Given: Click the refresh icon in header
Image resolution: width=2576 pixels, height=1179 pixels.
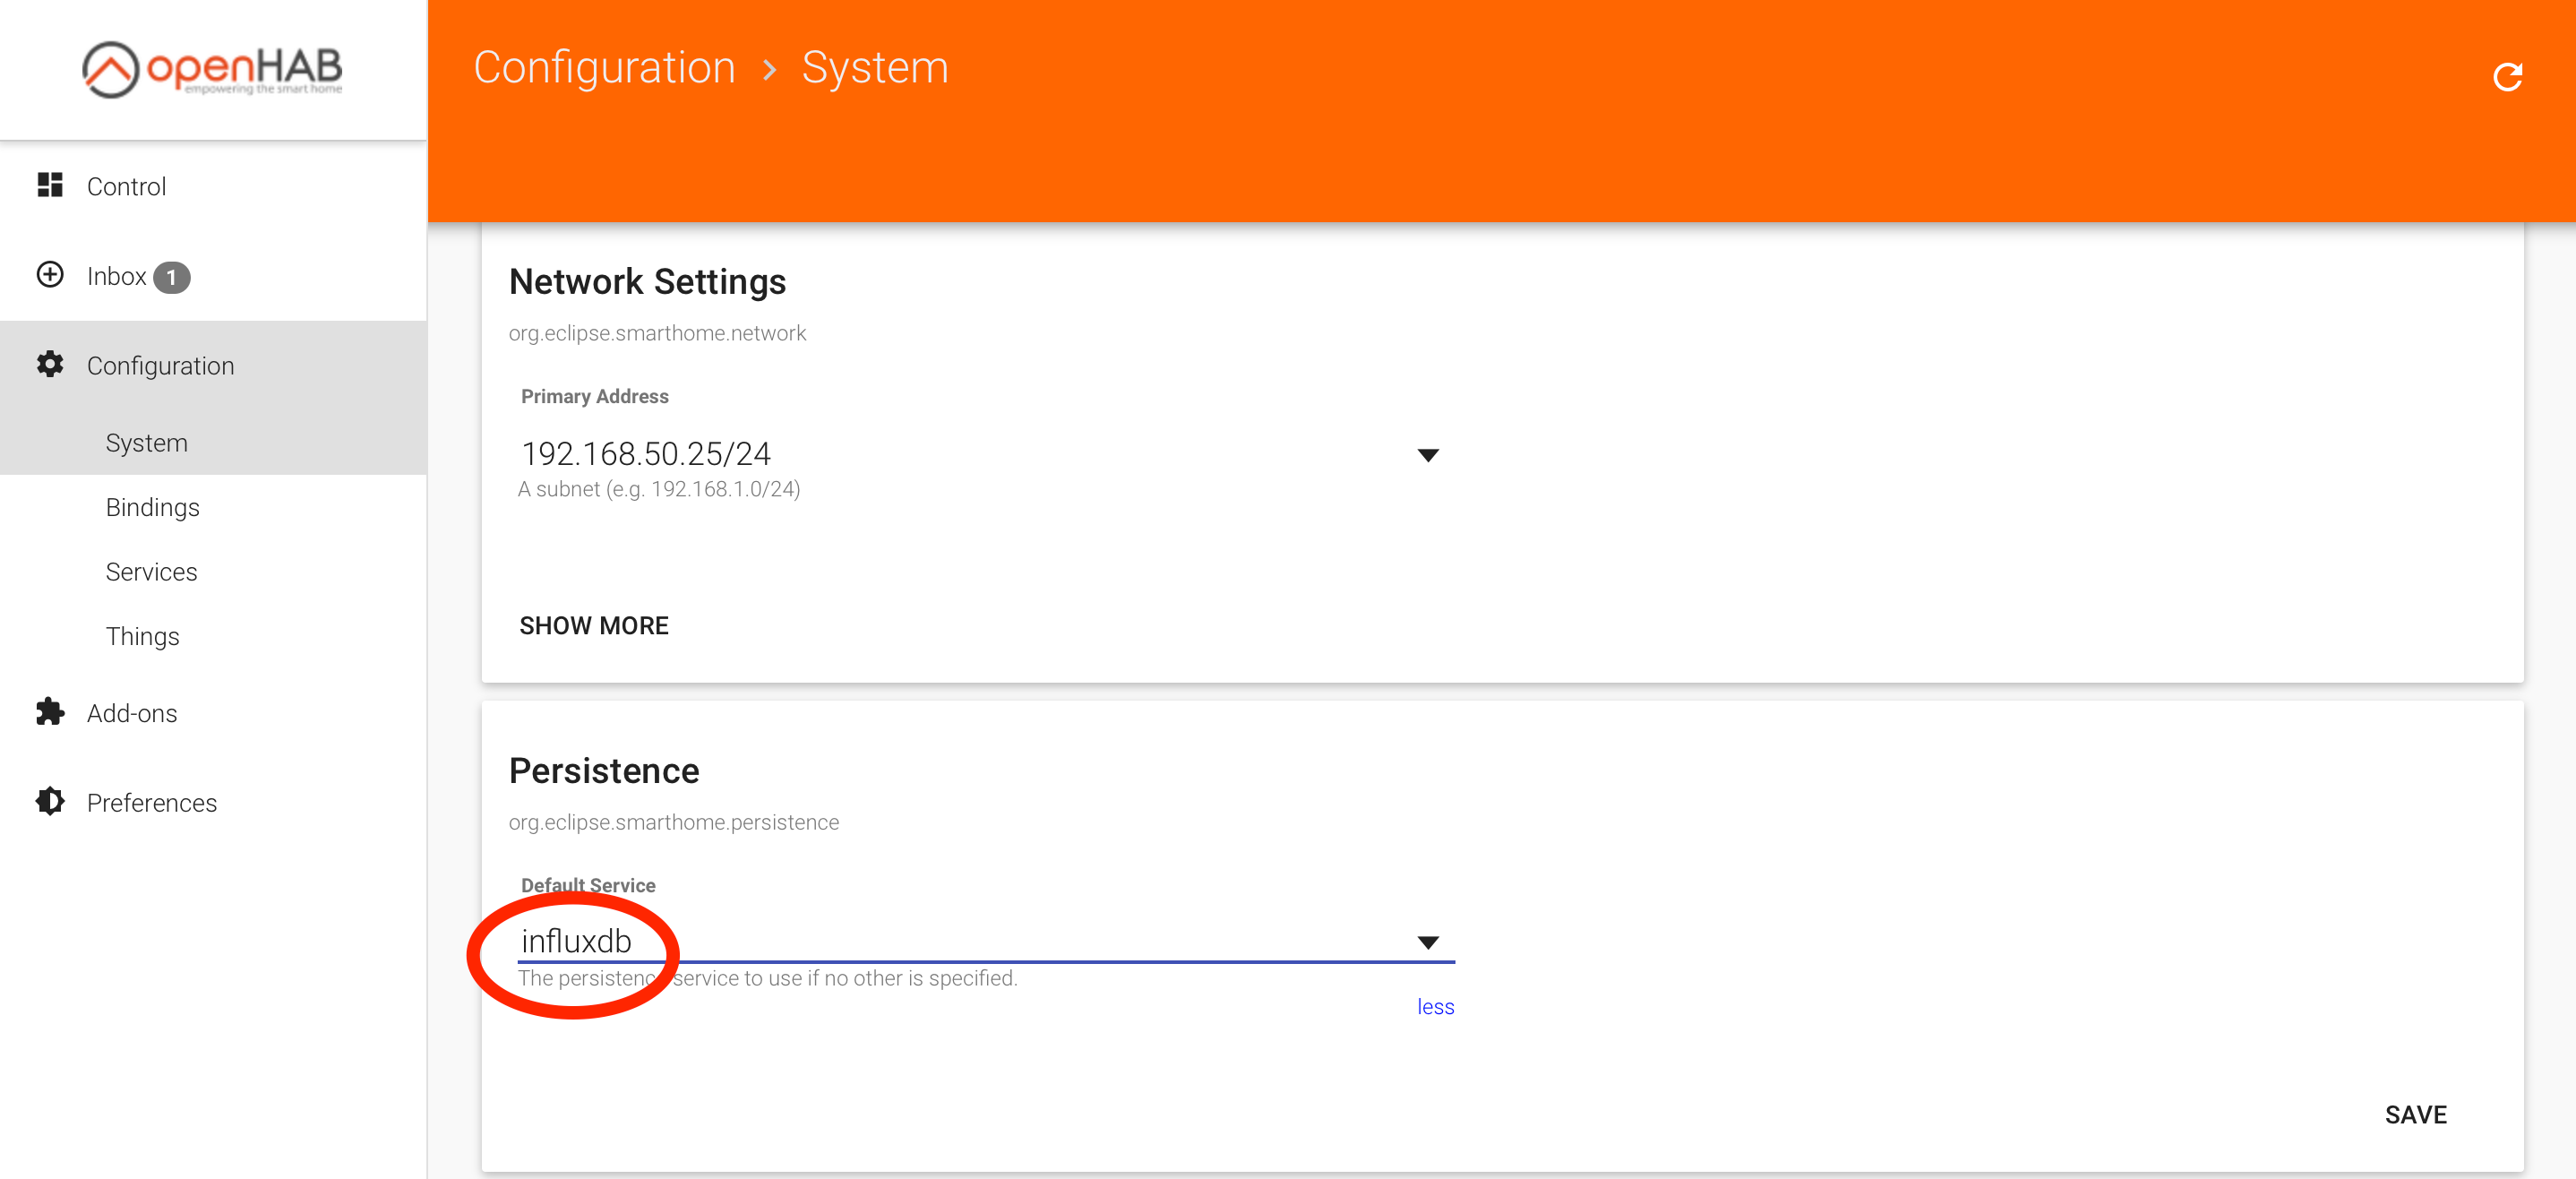Looking at the screenshot, I should pos(2506,77).
